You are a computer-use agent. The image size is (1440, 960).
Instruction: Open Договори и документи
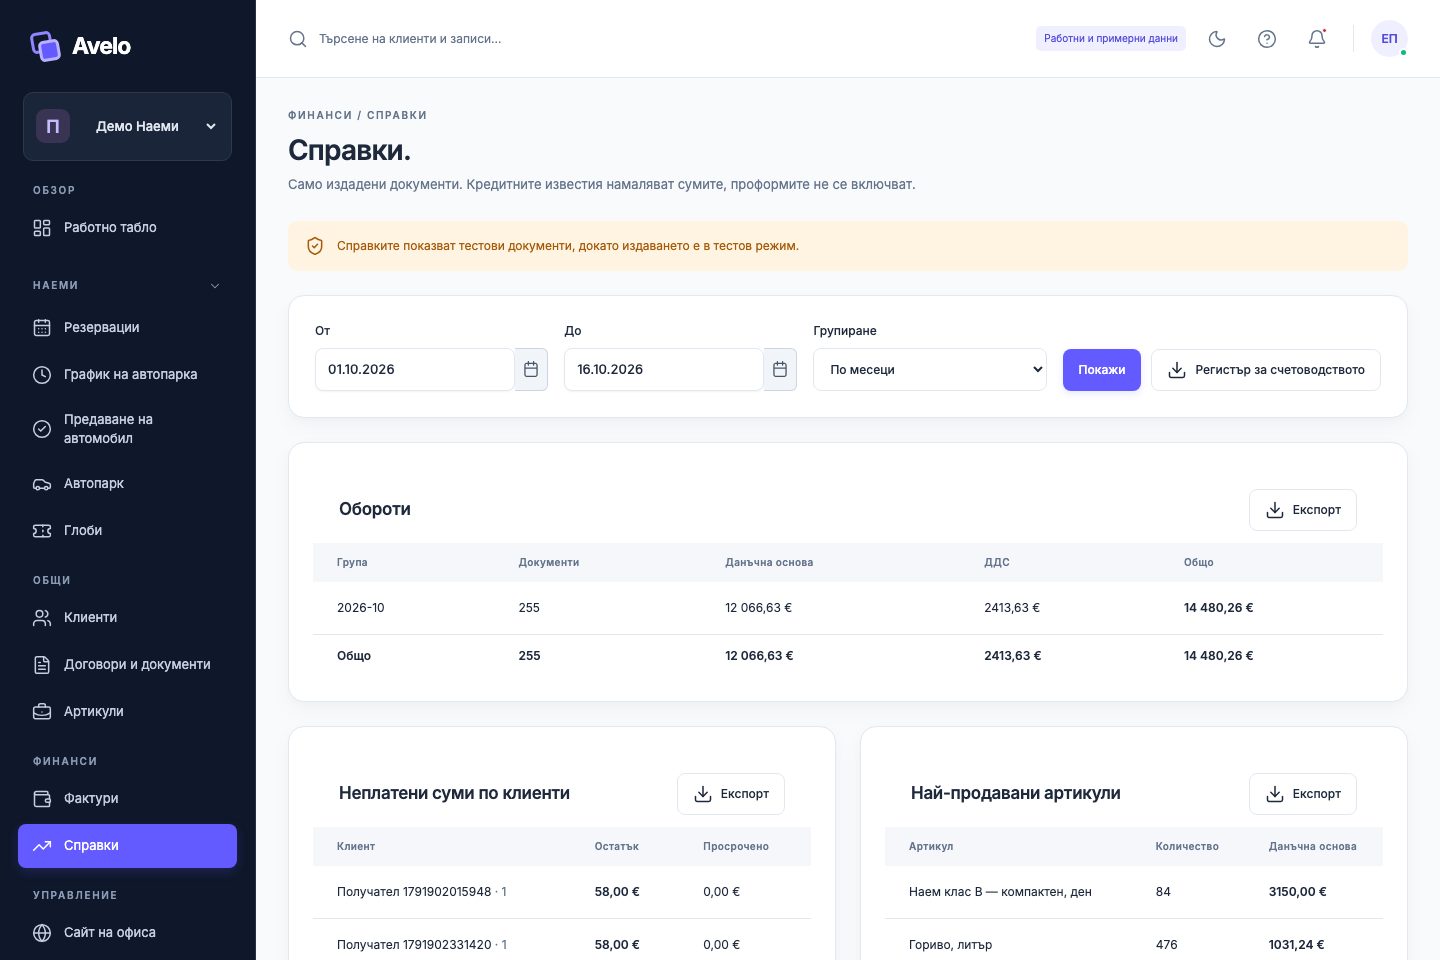pyautogui.click(x=127, y=665)
